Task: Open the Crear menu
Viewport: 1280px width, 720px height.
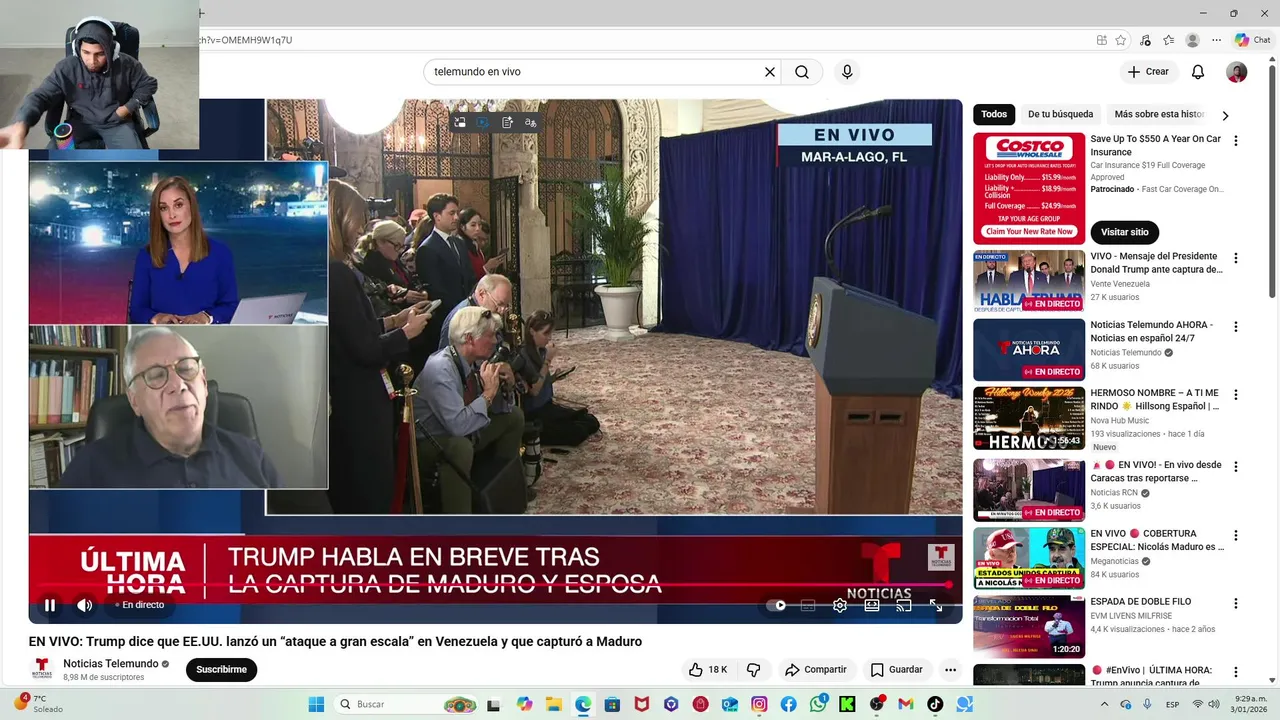Action: (x=1147, y=72)
